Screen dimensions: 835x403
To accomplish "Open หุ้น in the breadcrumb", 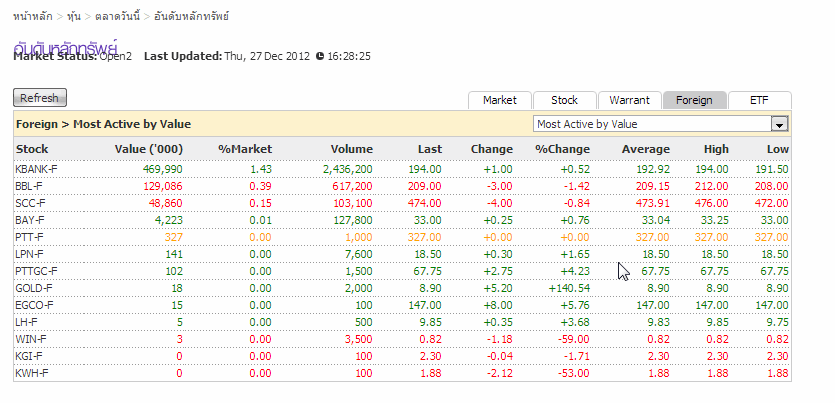I will pyautogui.click(x=74, y=16).
